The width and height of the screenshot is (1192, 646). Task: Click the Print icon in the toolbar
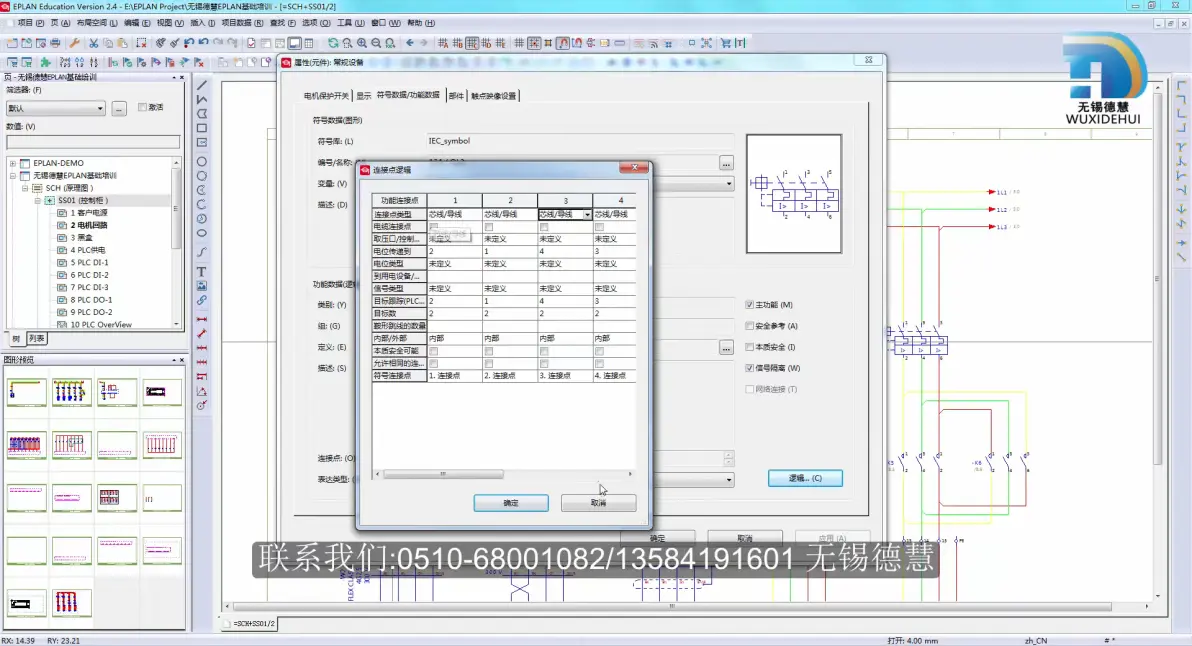55,43
